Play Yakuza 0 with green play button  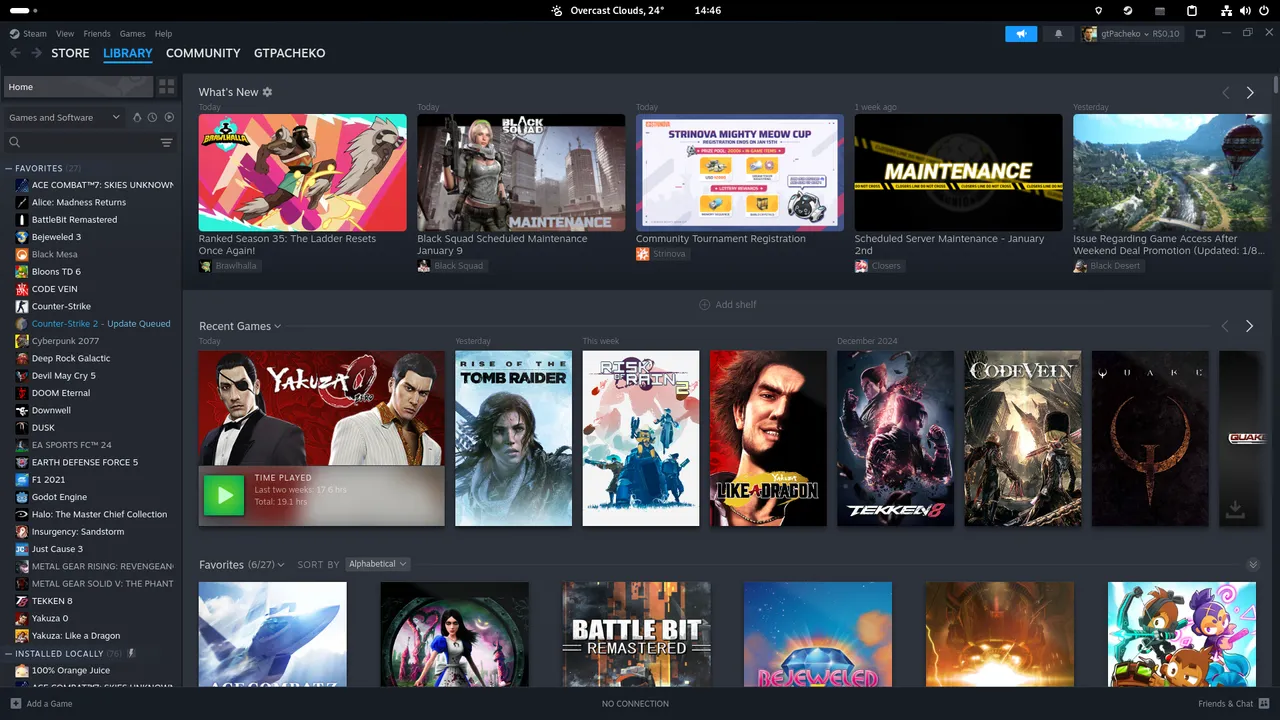pos(224,495)
